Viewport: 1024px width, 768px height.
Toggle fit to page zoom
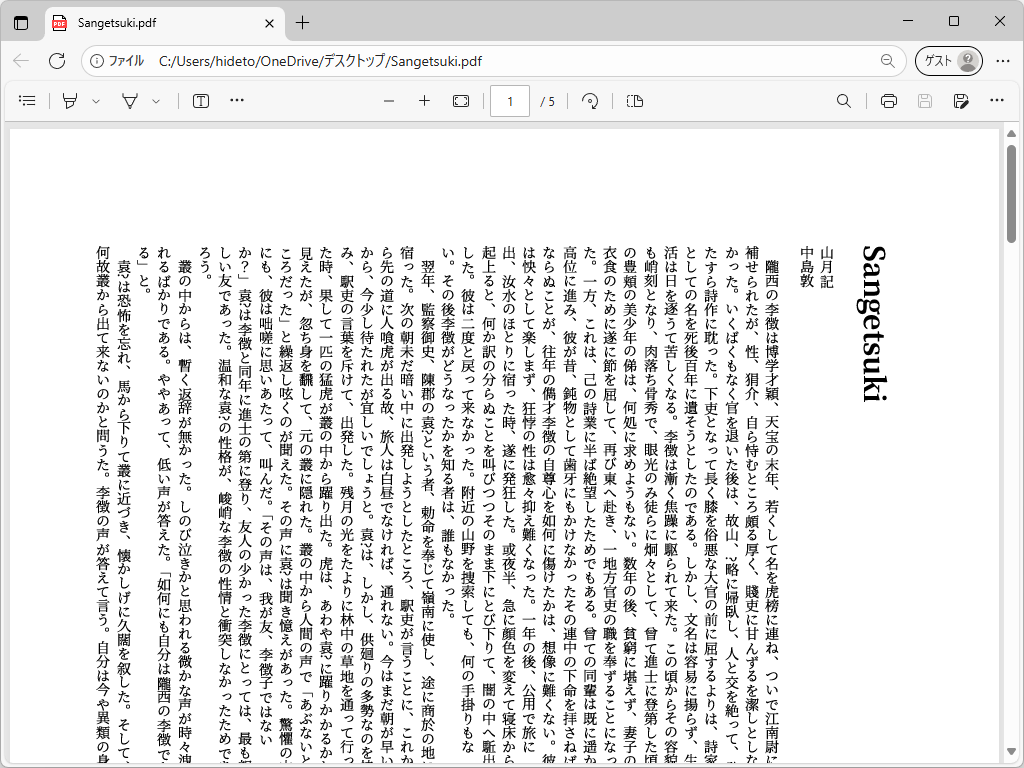click(460, 100)
